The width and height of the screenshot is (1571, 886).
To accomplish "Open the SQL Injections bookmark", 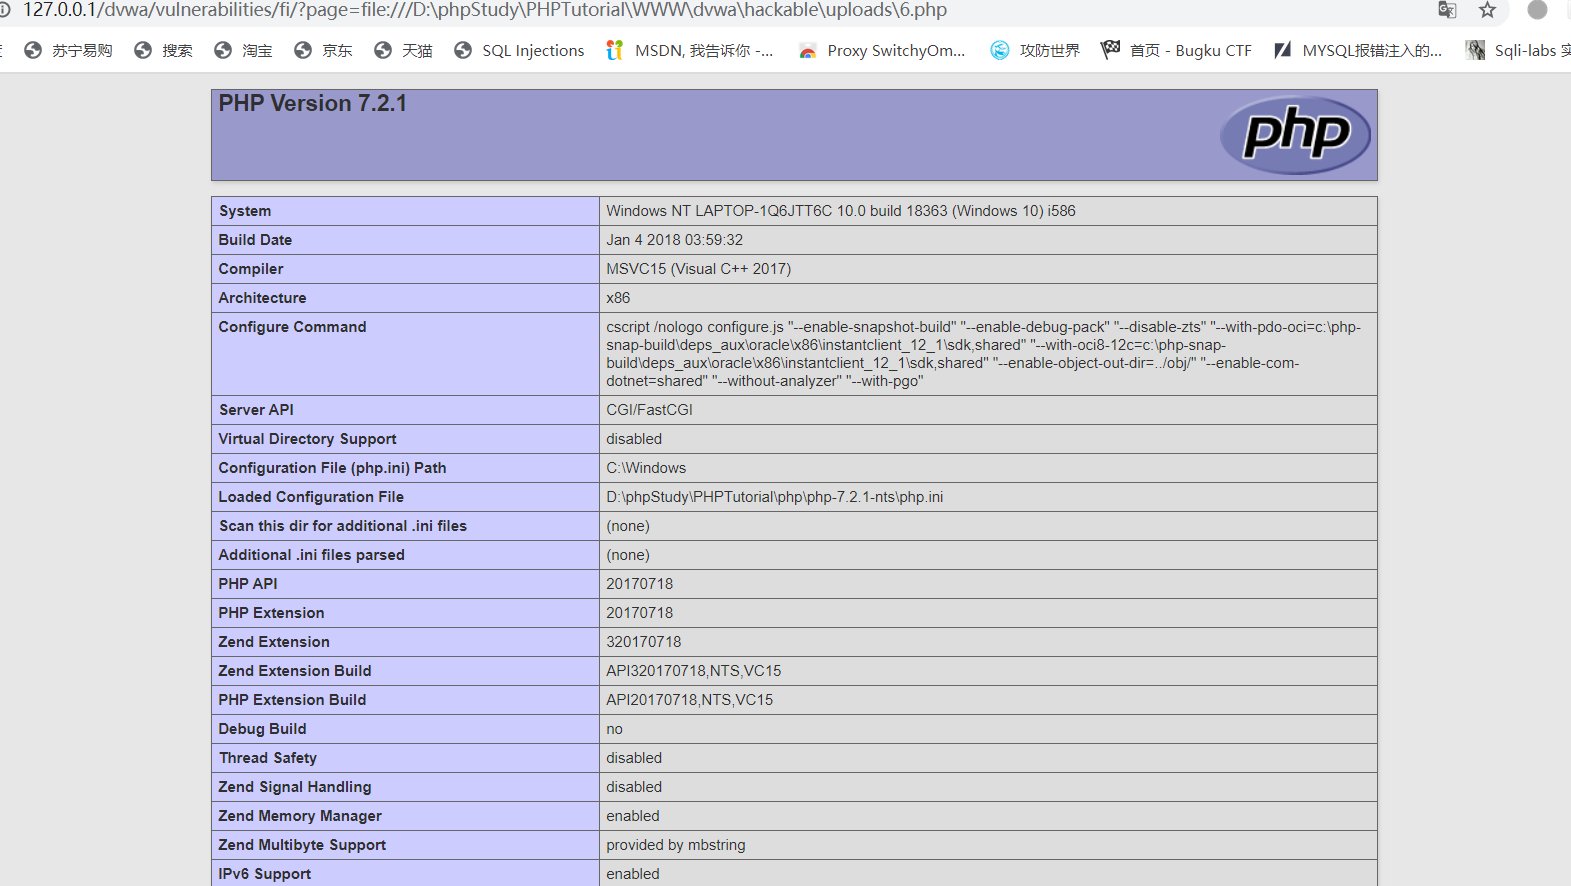I will point(519,51).
